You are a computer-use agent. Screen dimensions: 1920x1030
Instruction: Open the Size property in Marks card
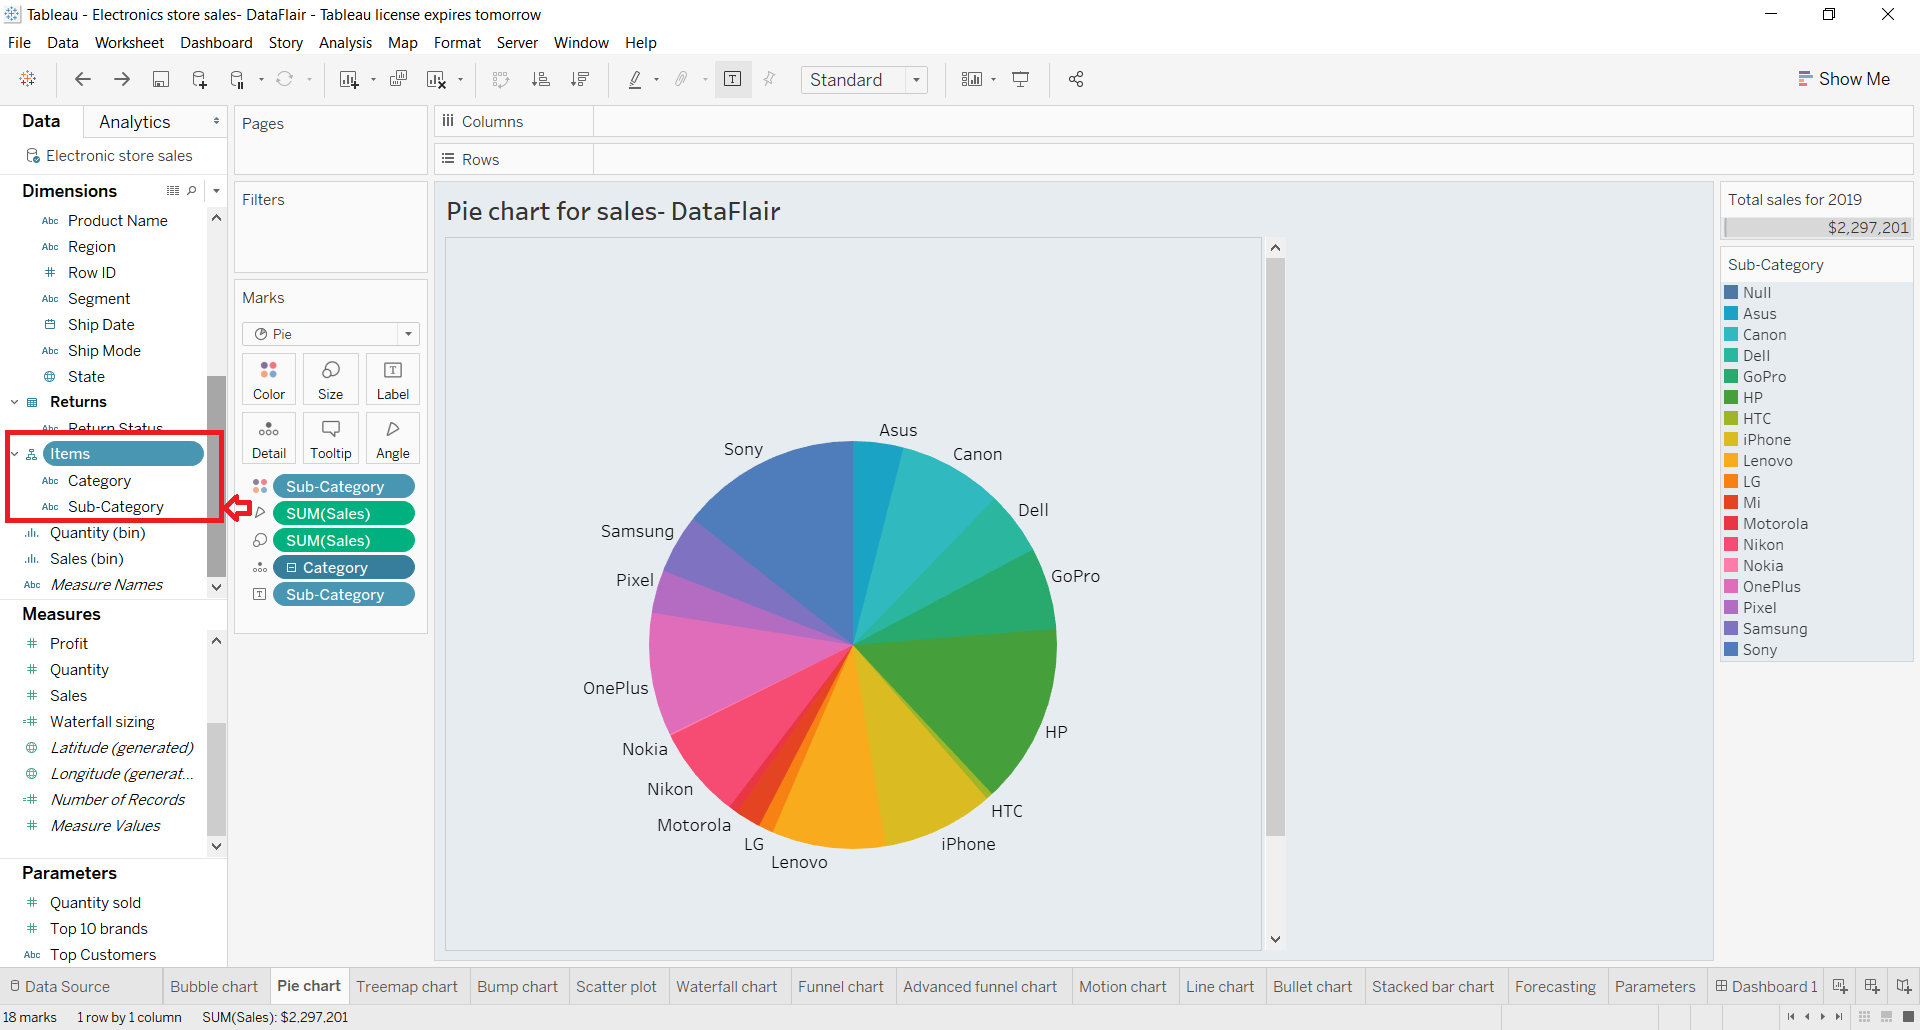tap(330, 378)
